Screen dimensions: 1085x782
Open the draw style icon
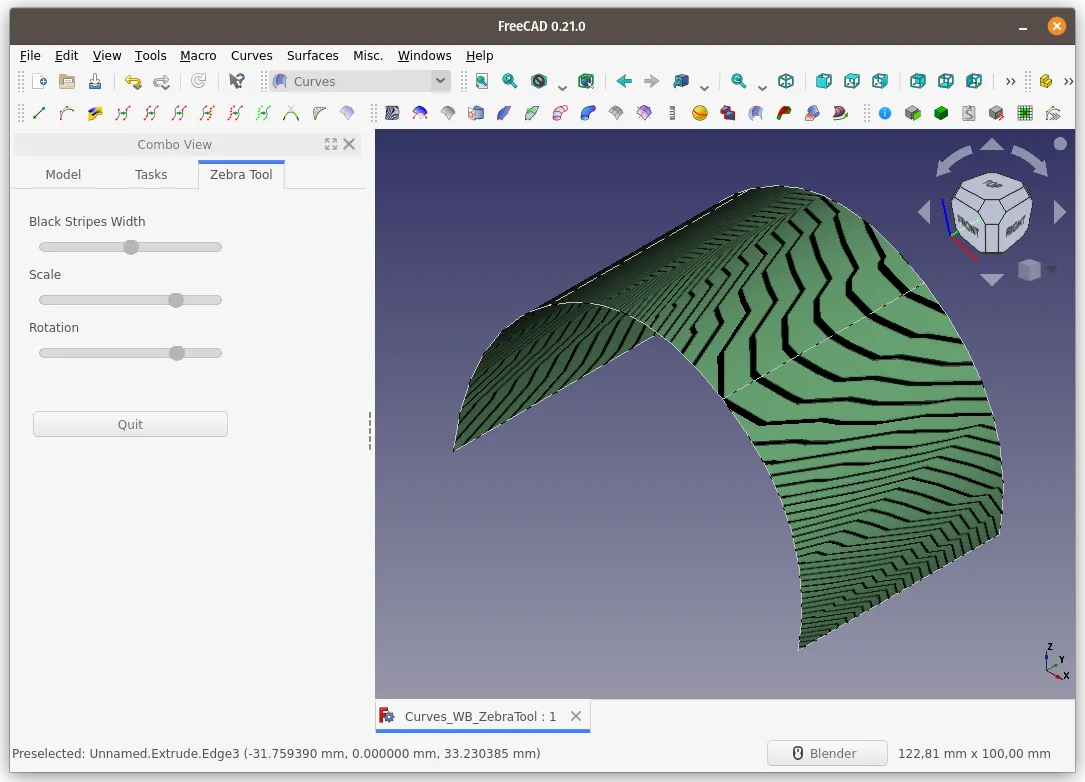[539, 82]
